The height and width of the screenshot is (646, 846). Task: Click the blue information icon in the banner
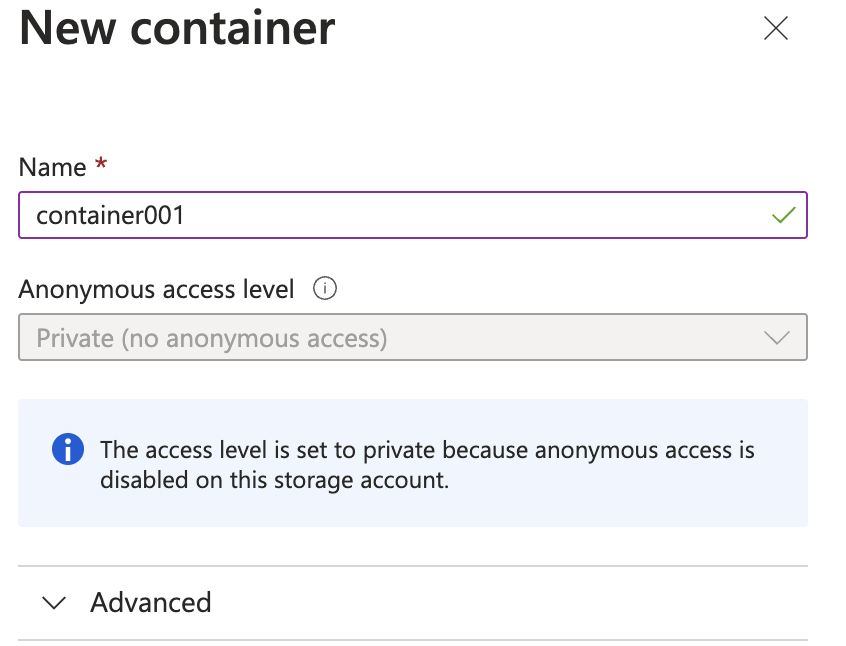(68, 449)
